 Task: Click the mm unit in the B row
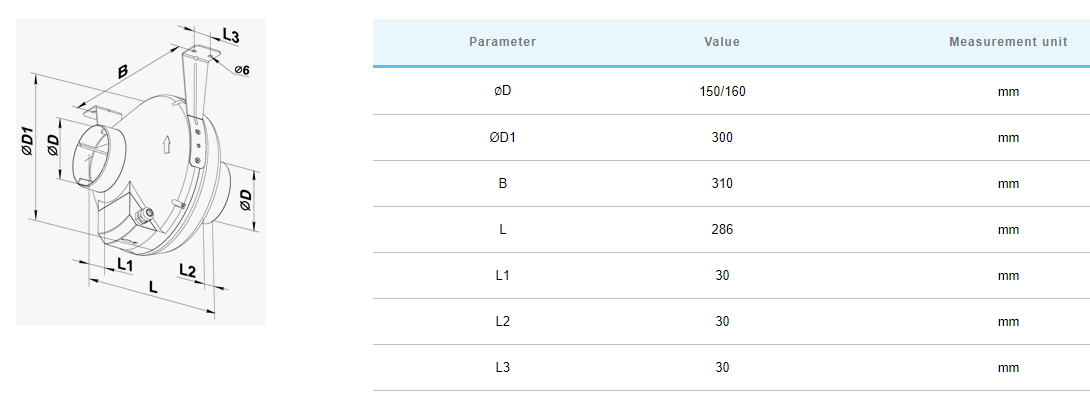click(x=1008, y=184)
